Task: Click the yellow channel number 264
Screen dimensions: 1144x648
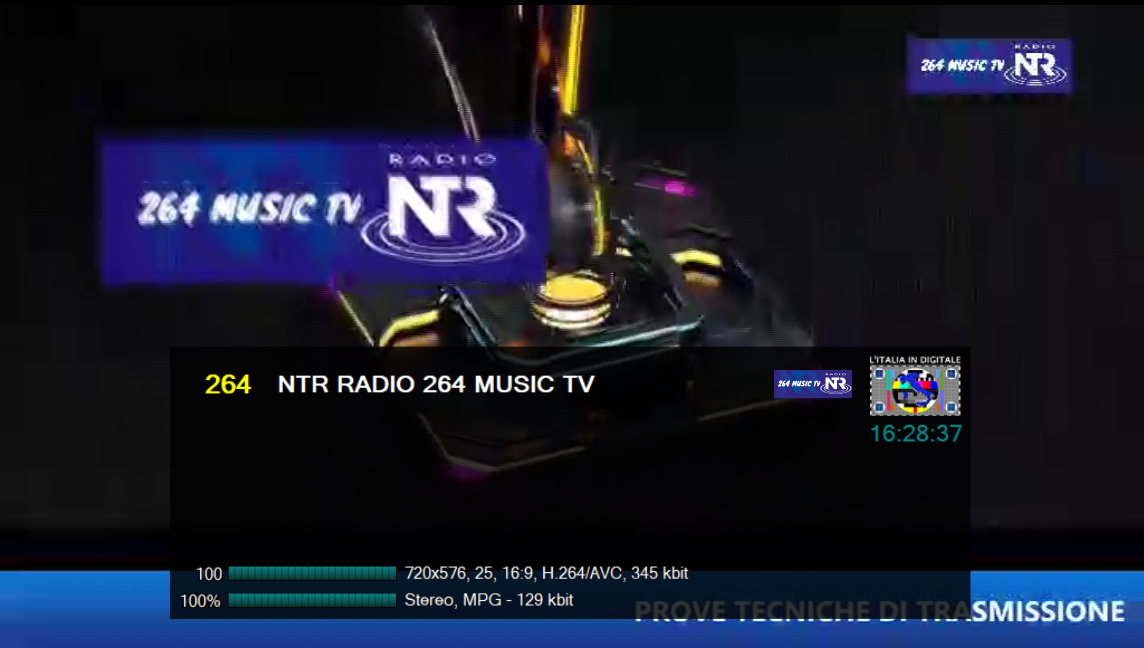Action: coord(228,385)
